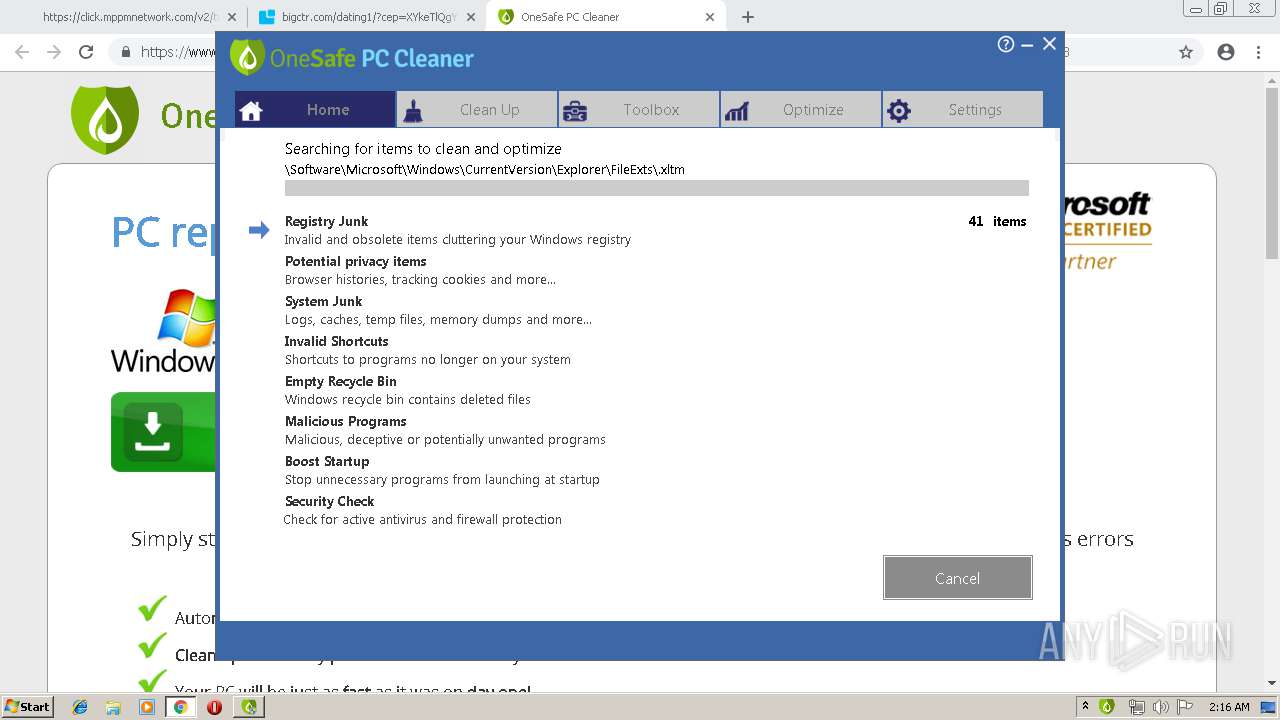The width and height of the screenshot is (1280, 720).
Task: Switch to the click.mppmnetwork.com browser tab
Action: (130, 17)
